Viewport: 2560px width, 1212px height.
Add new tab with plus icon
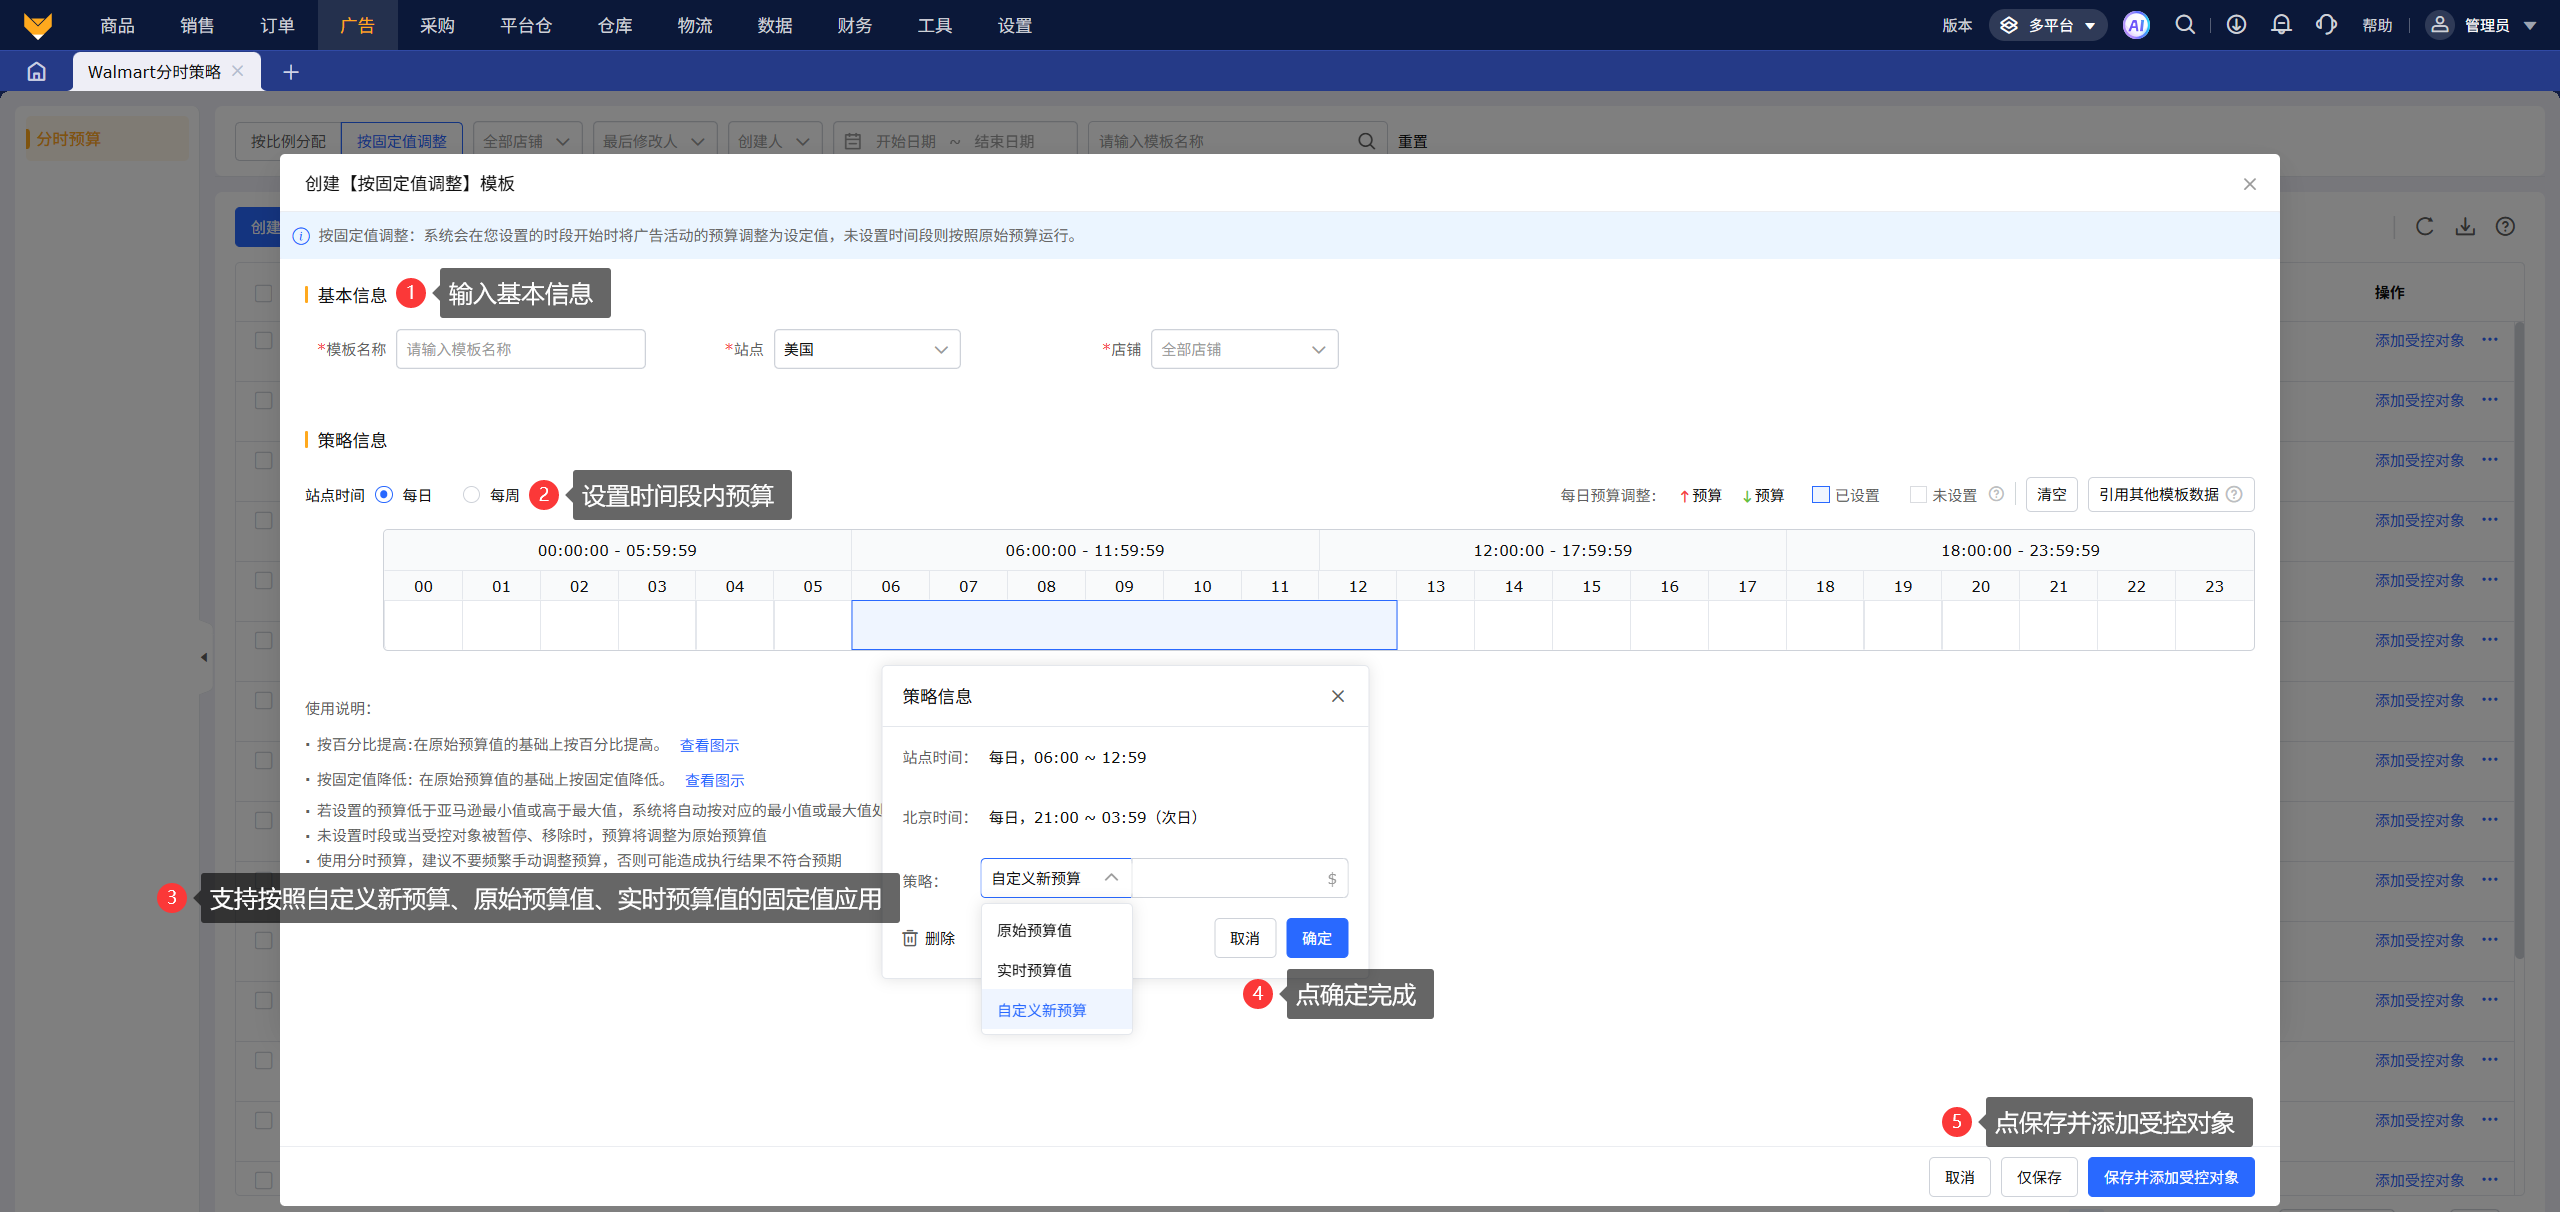(x=291, y=72)
